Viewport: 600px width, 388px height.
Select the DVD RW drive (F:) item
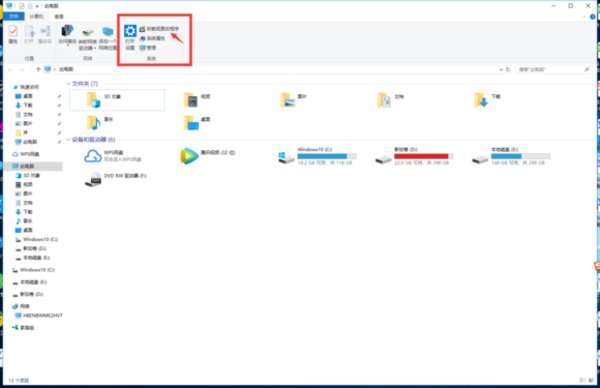pyautogui.click(x=116, y=179)
